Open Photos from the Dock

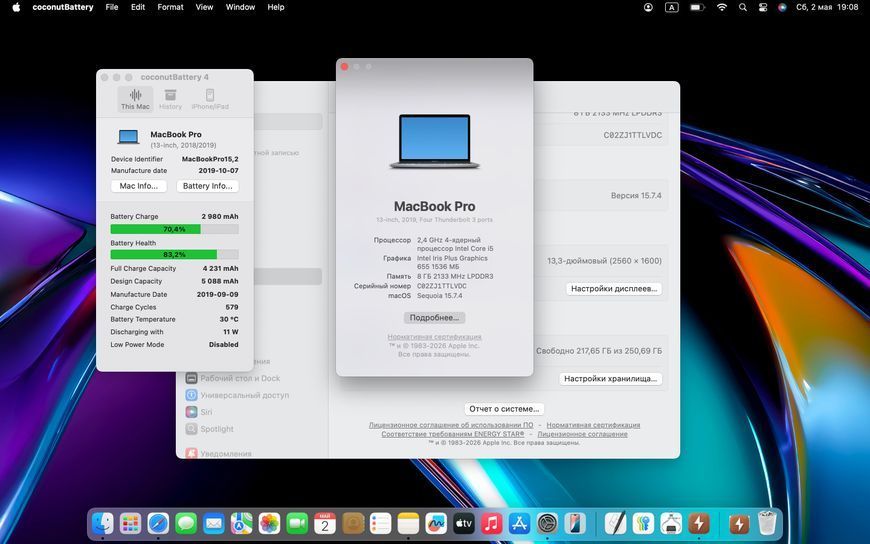pyautogui.click(x=269, y=523)
